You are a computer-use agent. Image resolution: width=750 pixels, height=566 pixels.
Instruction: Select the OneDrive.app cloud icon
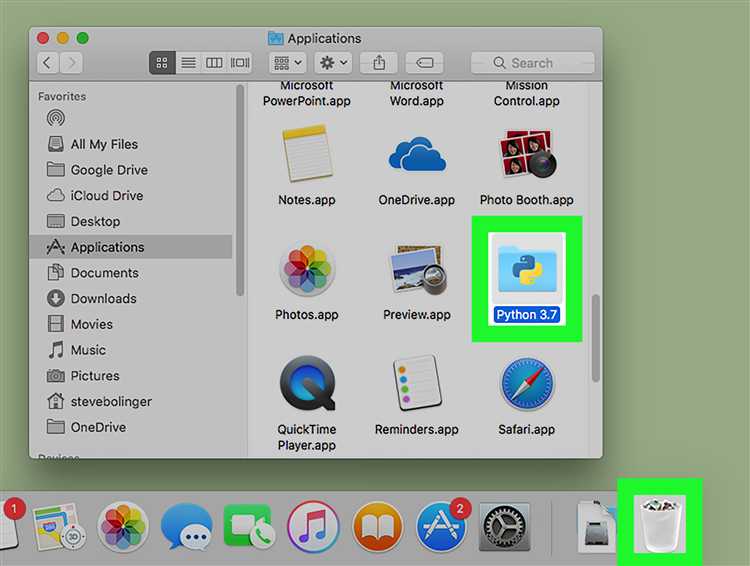[417, 154]
